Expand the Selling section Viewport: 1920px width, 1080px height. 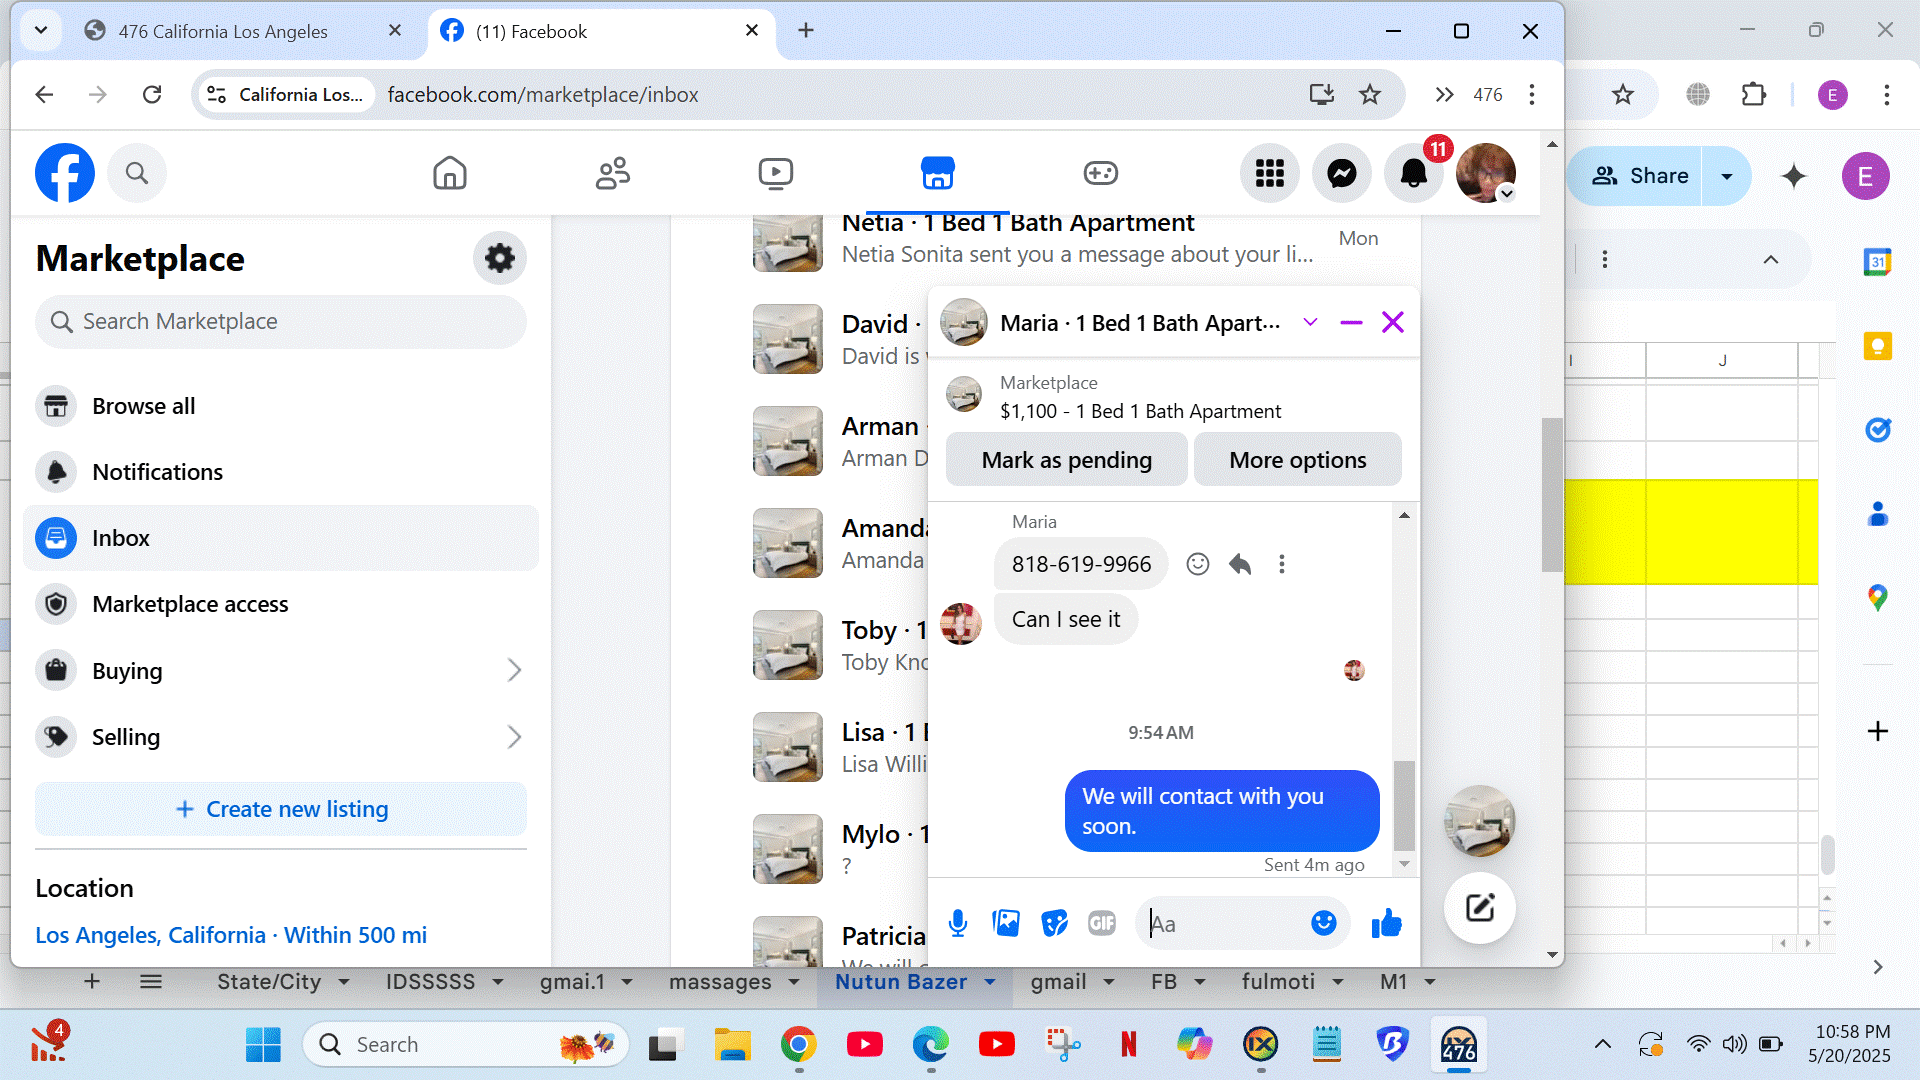pos(514,737)
